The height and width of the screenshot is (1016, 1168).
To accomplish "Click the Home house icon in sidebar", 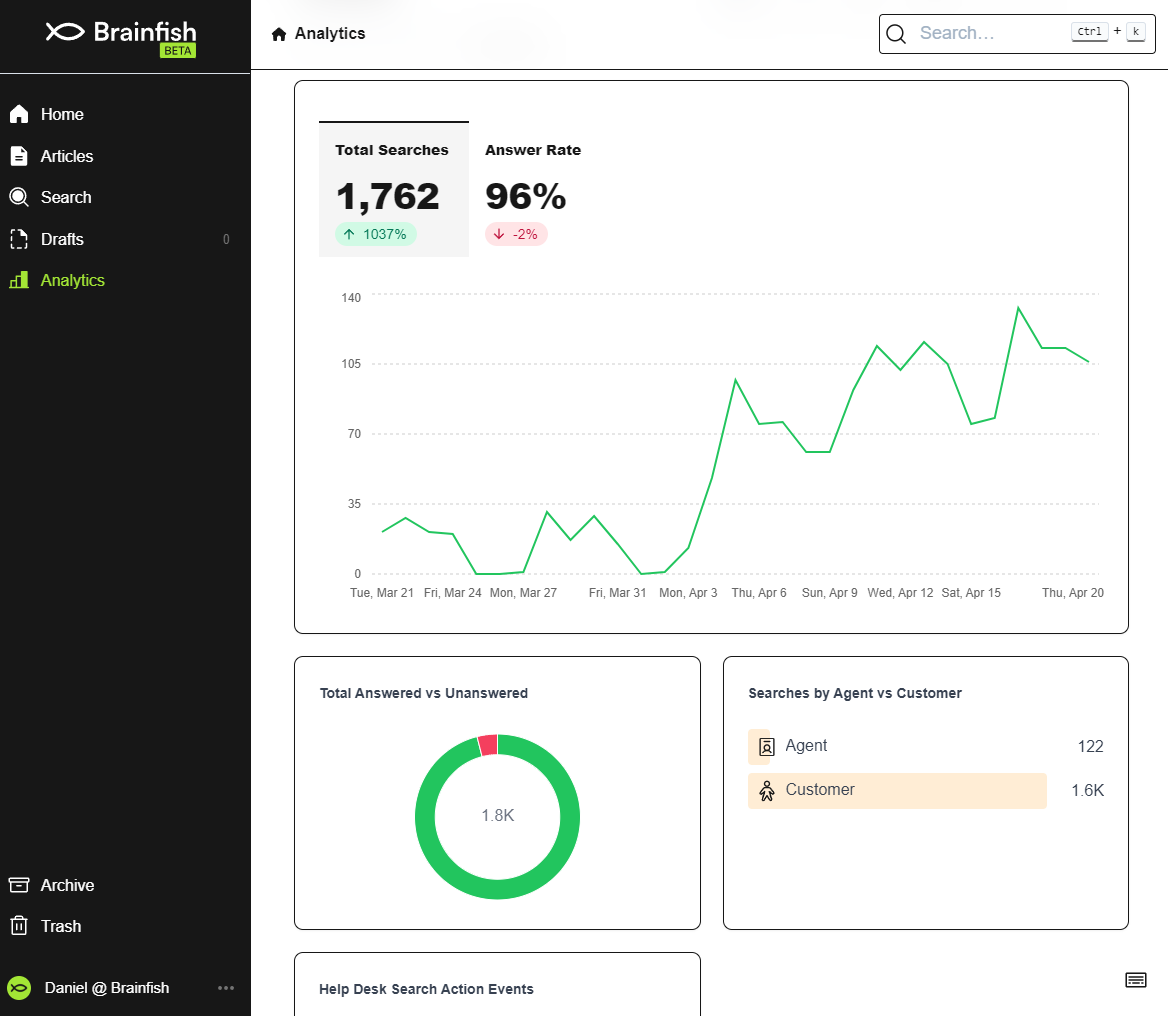I will [19, 114].
